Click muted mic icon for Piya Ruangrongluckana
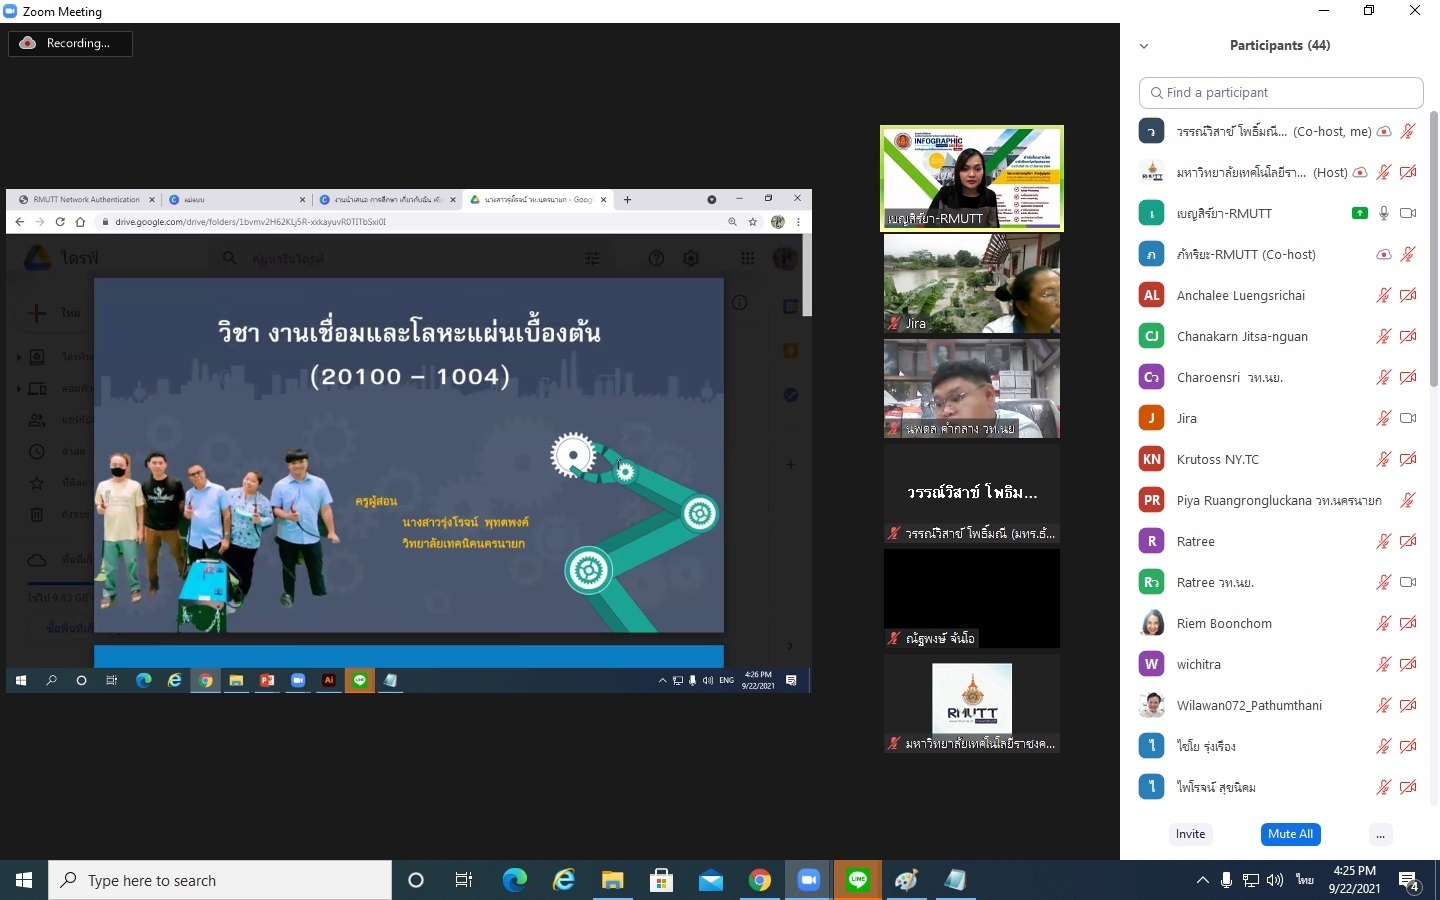This screenshot has height=900, width=1440. tap(1408, 500)
